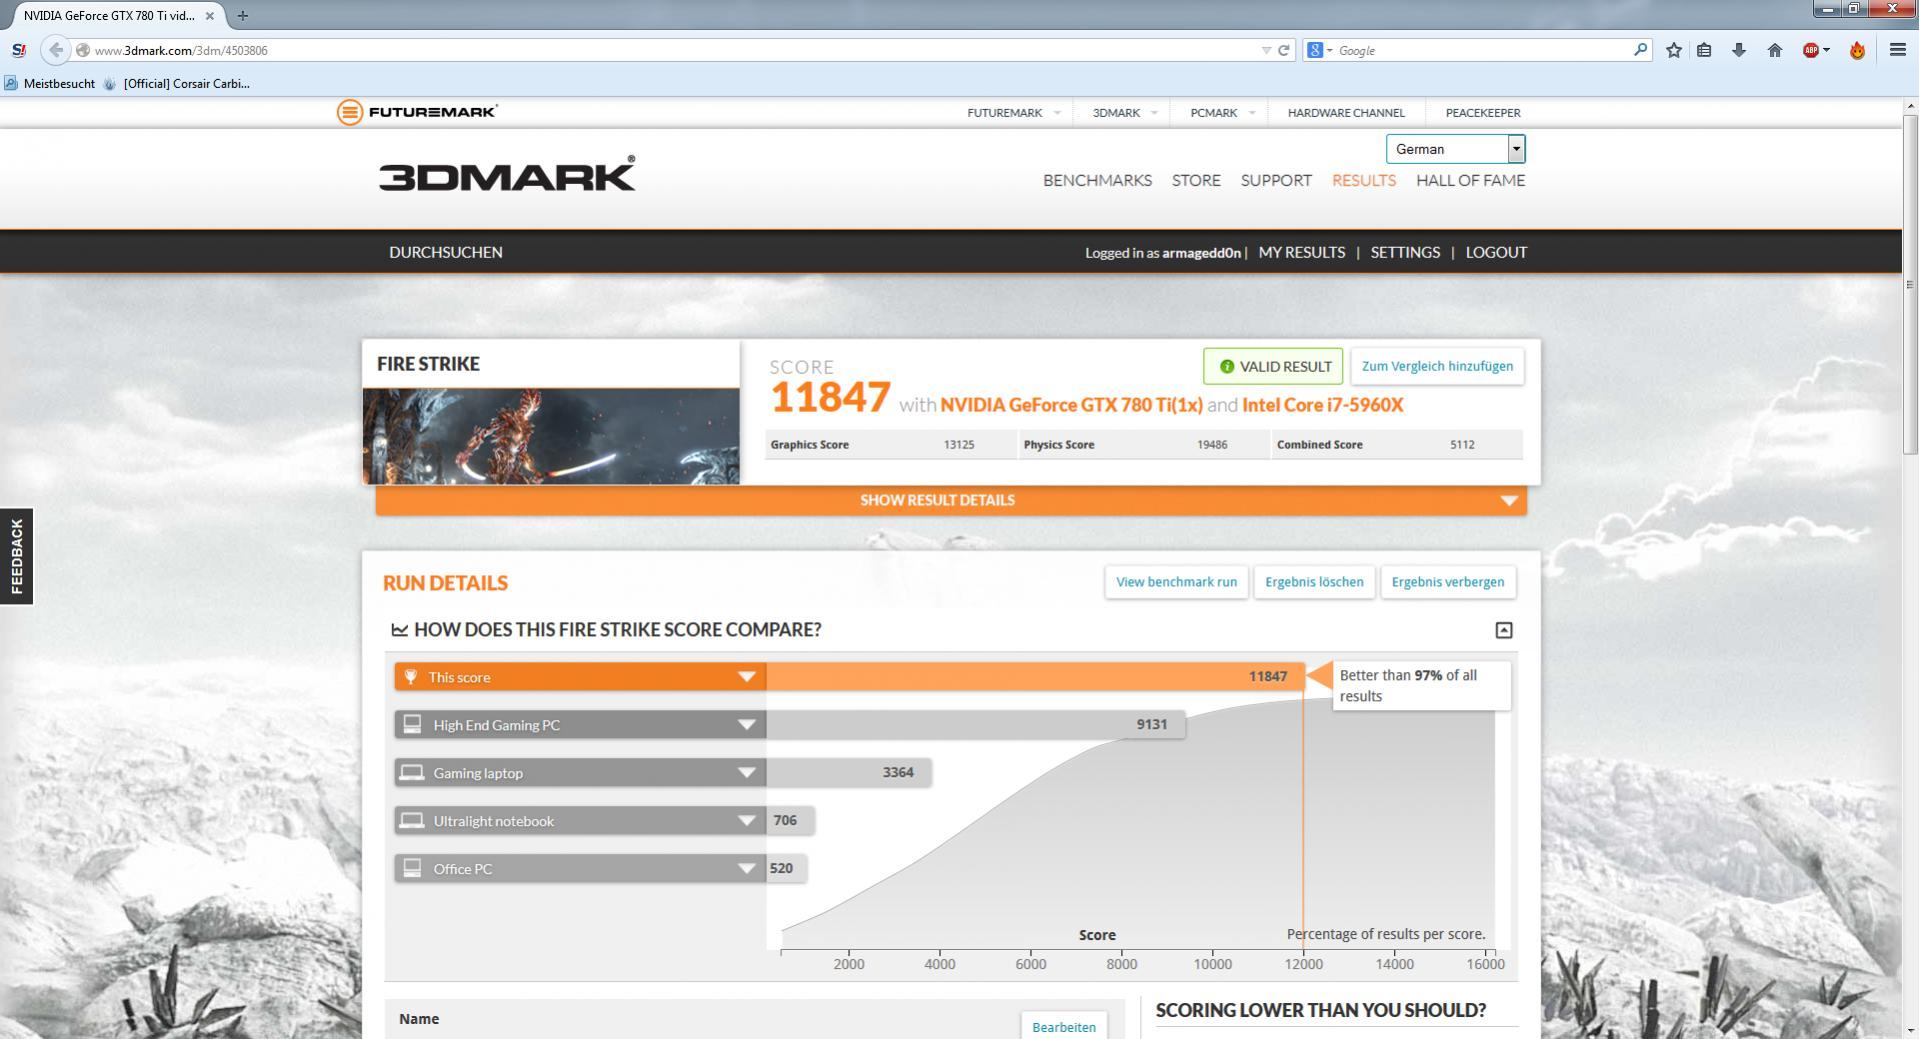Click the Bearbeiten button next to Name
This screenshot has width=1919, height=1039.
click(x=1064, y=1026)
